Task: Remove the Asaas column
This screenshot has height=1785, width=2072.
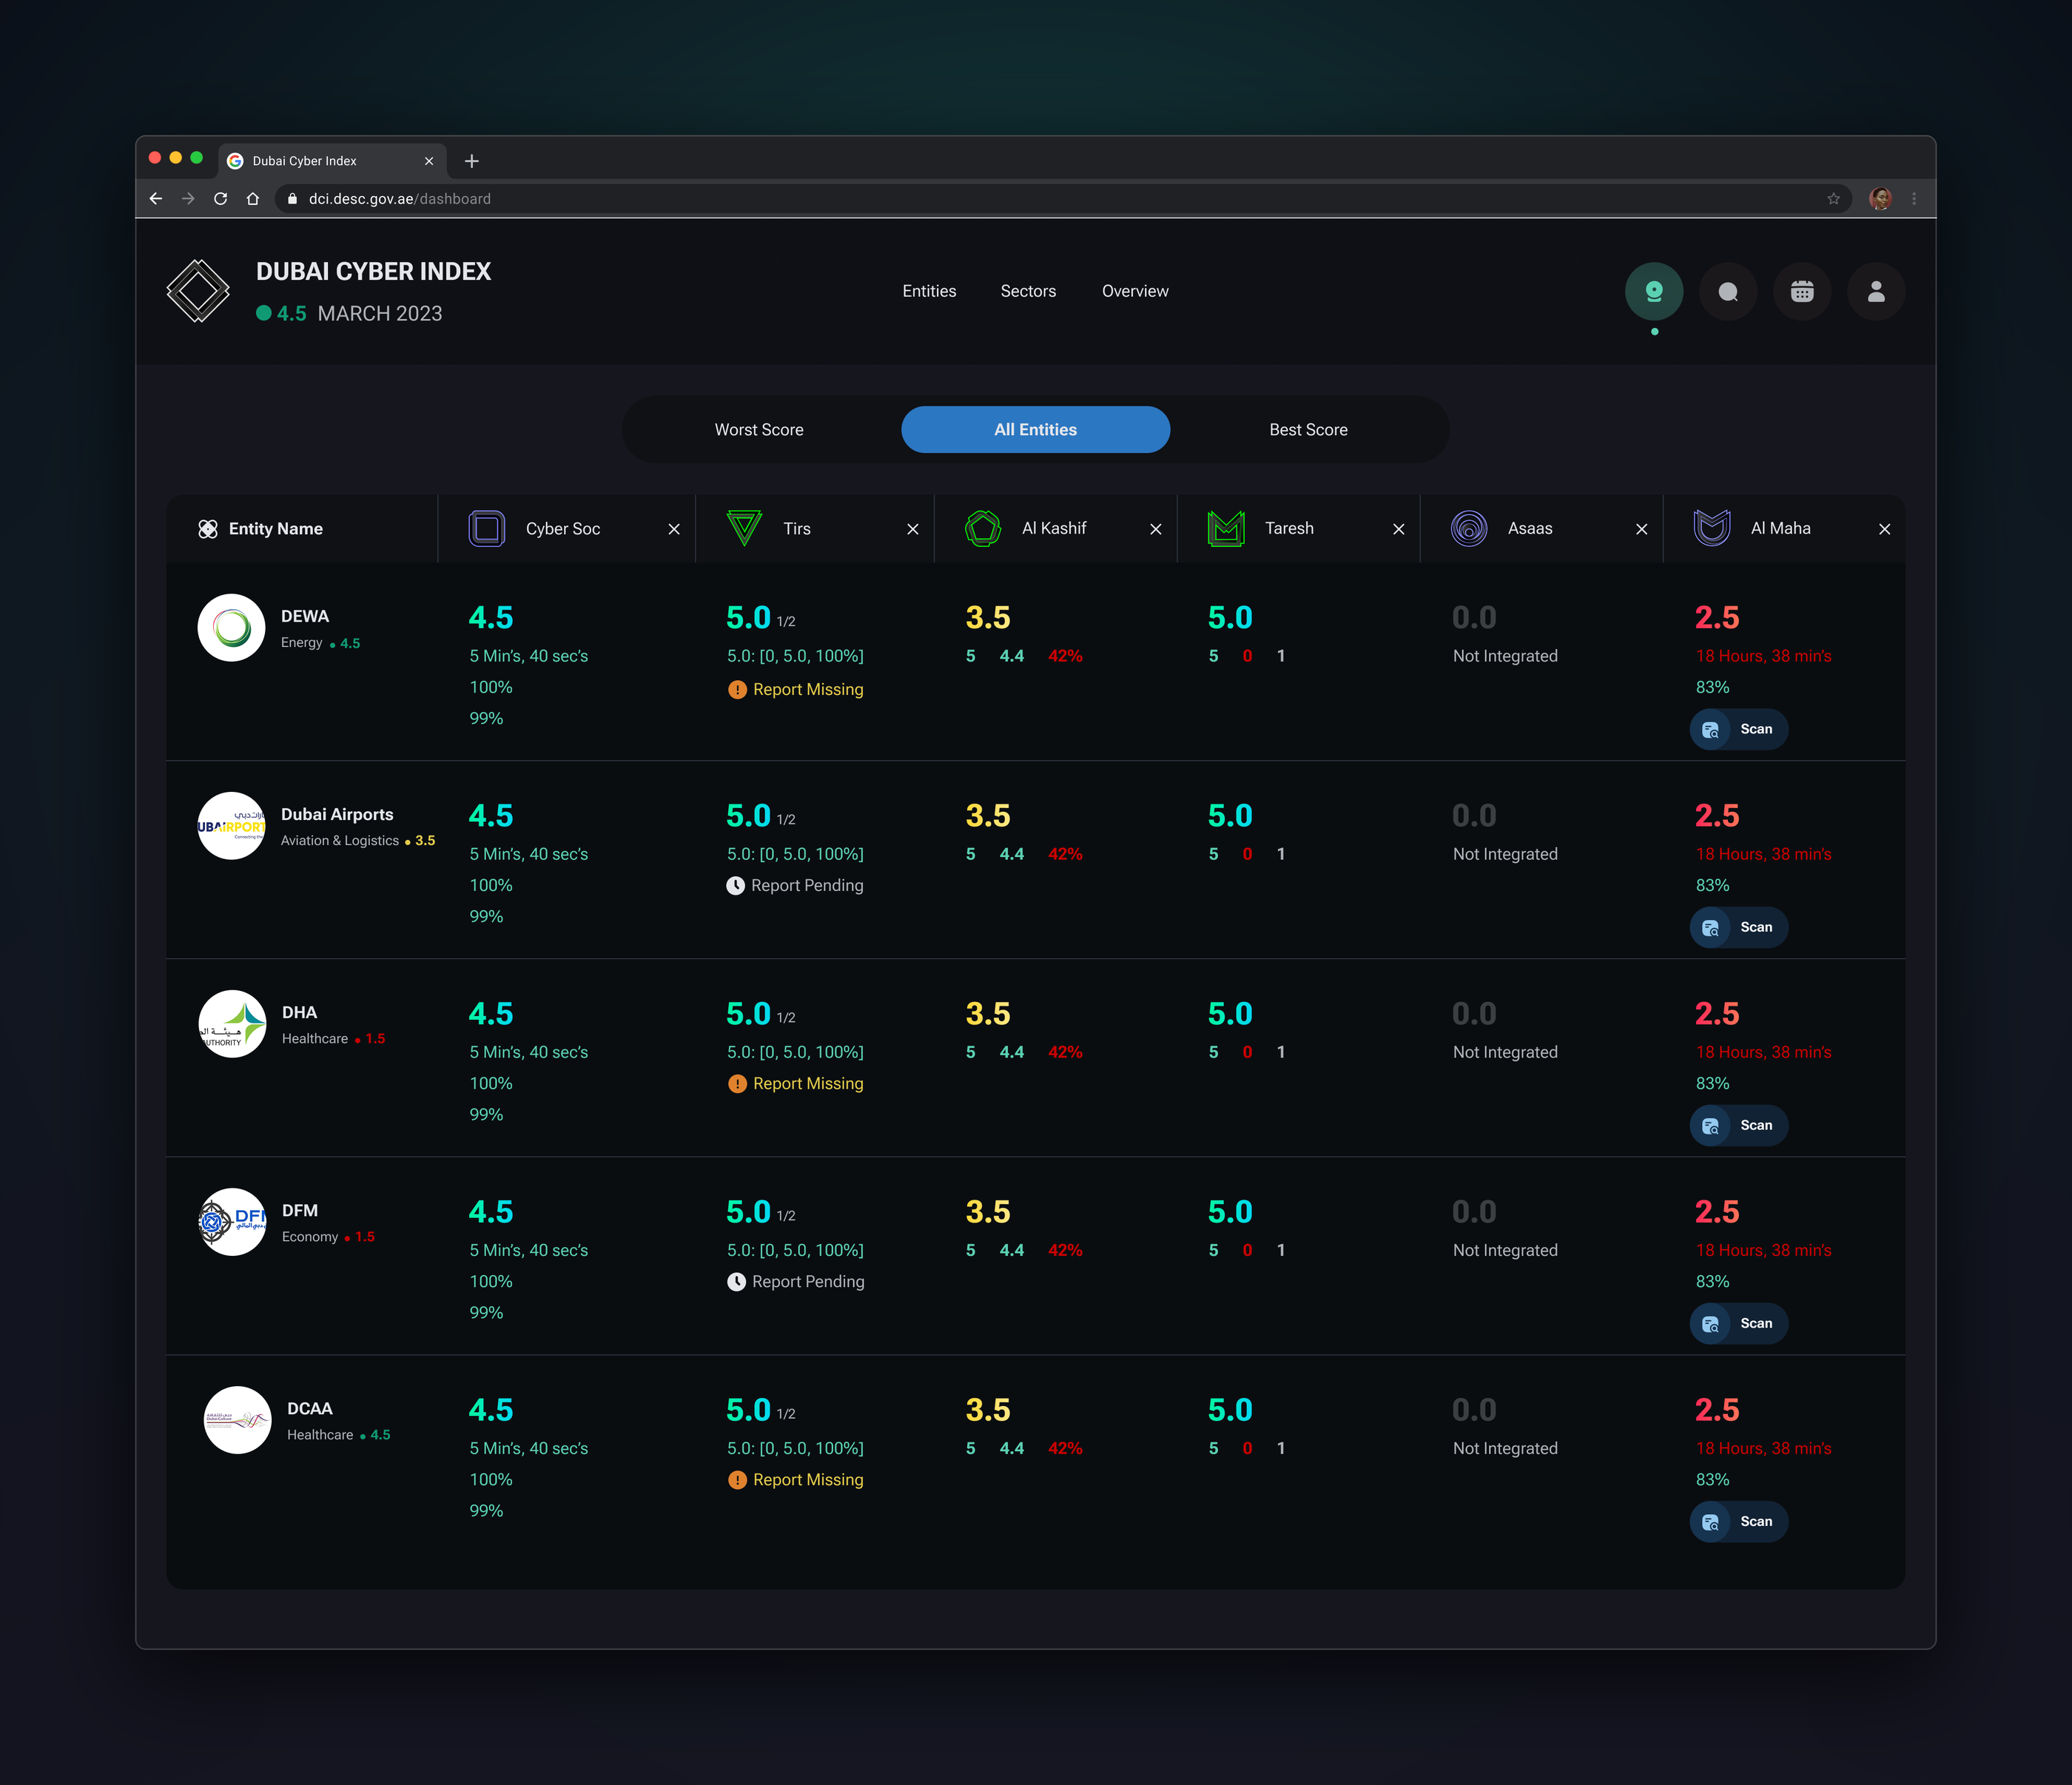Action: pos(1642,529)
